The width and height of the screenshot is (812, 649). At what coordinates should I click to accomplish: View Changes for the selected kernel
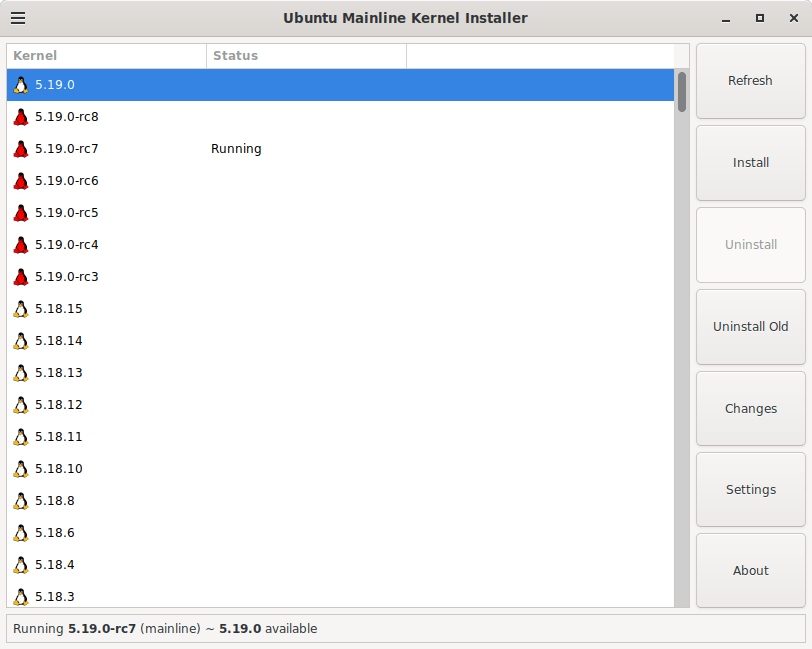point(750,409)
